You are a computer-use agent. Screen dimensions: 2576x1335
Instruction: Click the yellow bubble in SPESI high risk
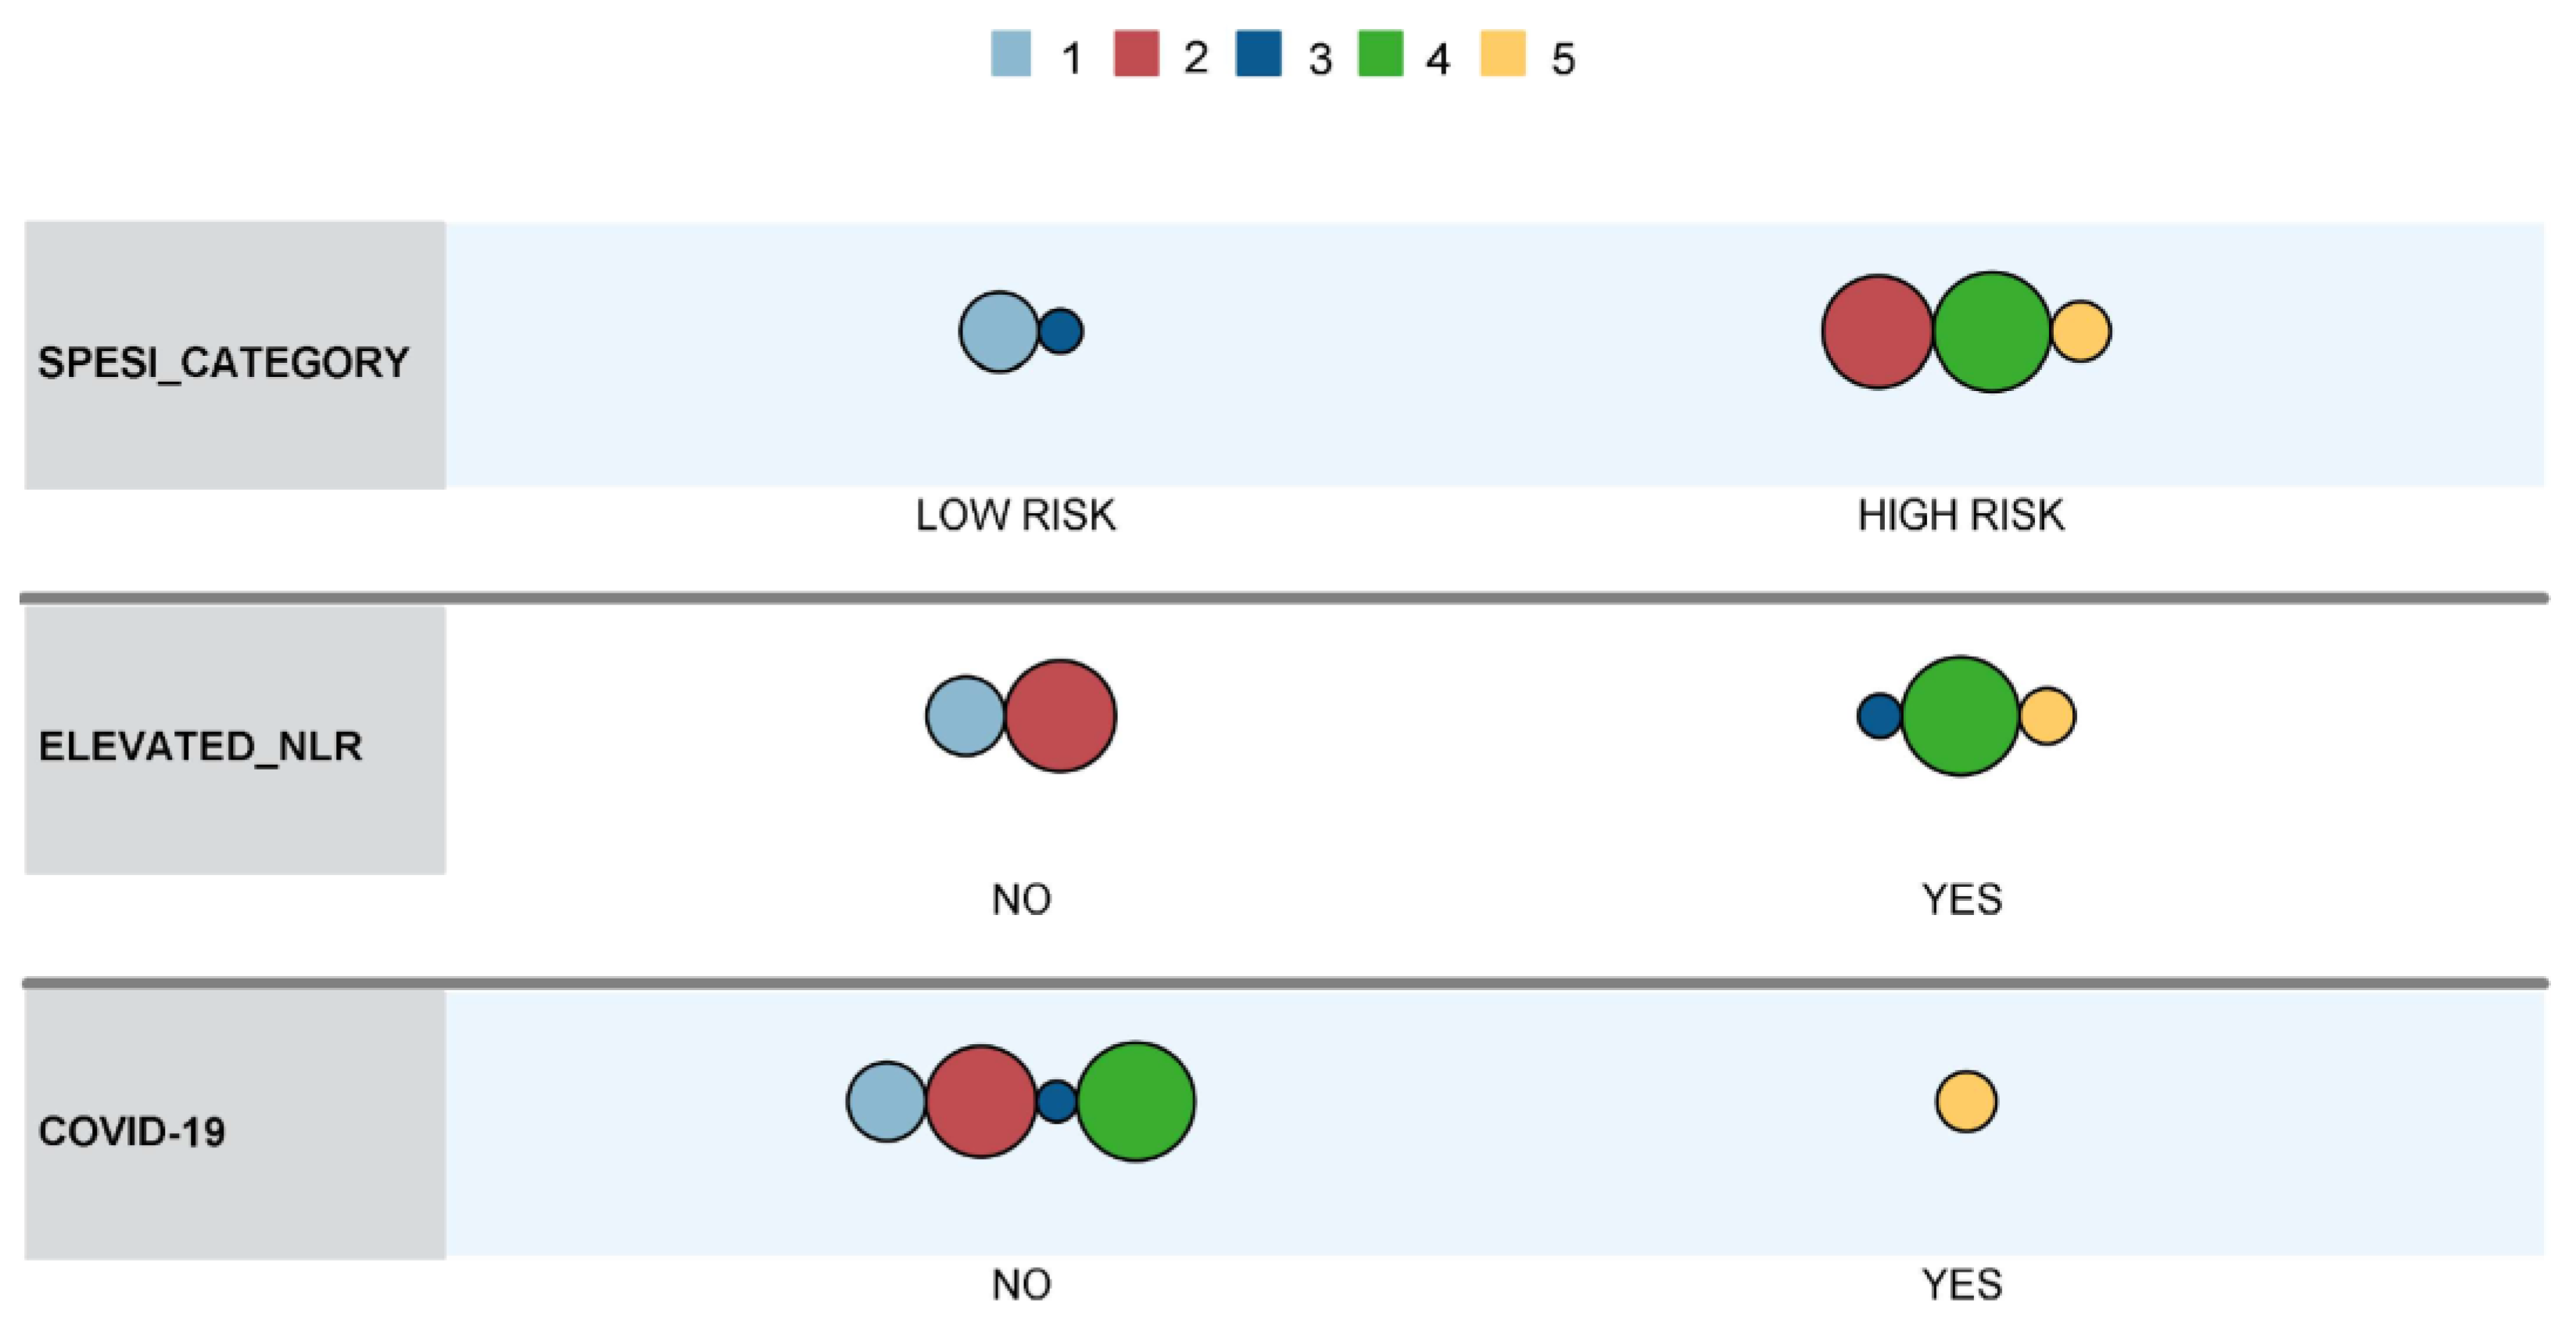(x=2081, y=331)
